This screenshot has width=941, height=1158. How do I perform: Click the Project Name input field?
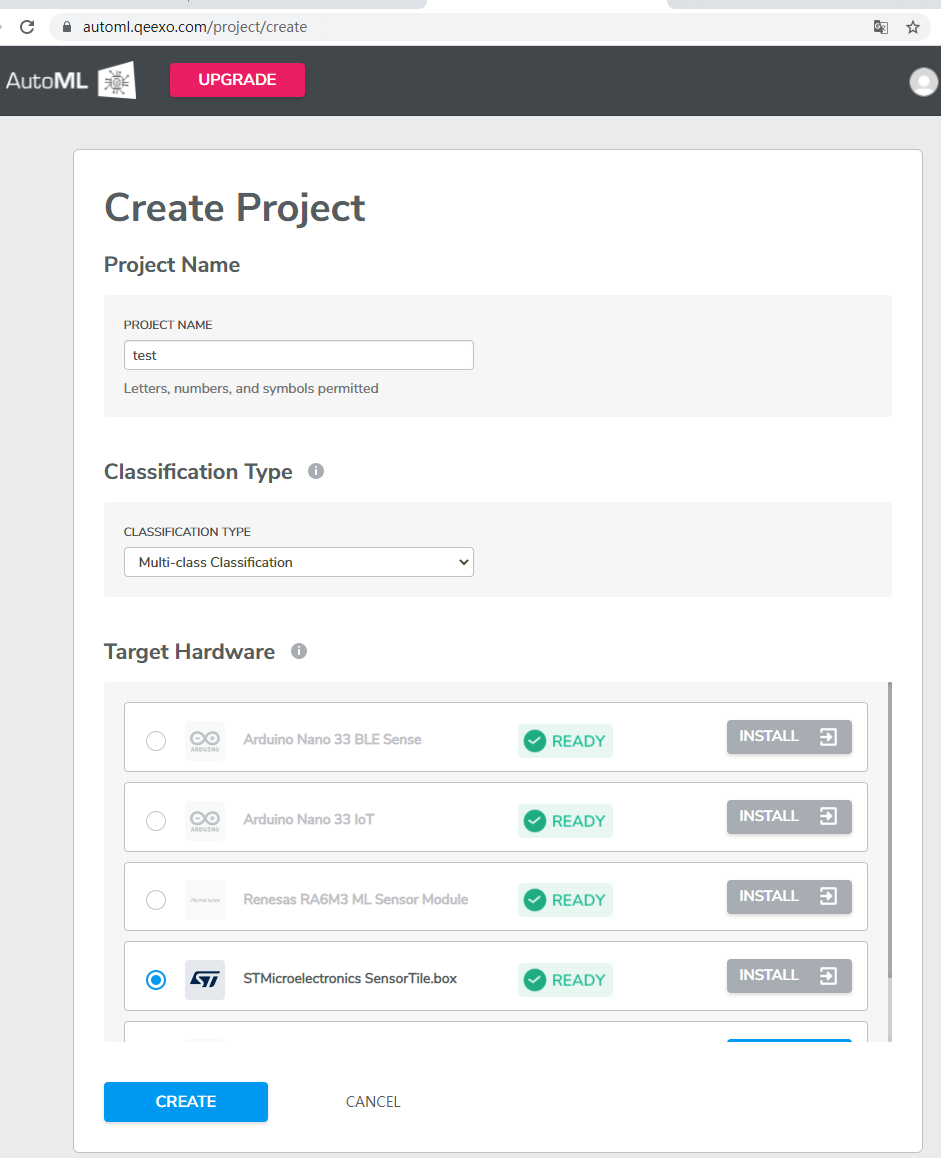click(298, 355)
